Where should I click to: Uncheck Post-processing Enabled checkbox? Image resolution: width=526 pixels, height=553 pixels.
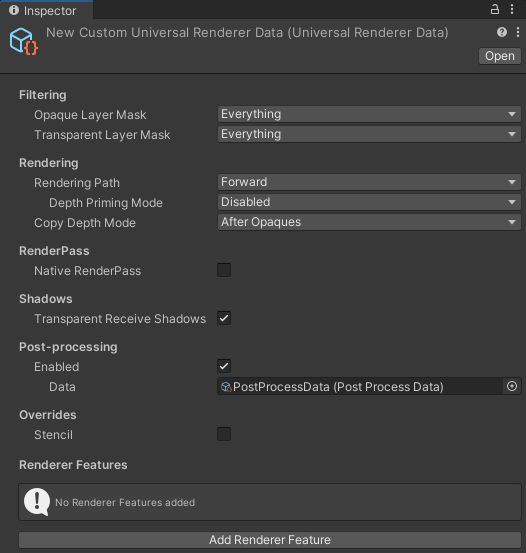[x=224, y=366]
